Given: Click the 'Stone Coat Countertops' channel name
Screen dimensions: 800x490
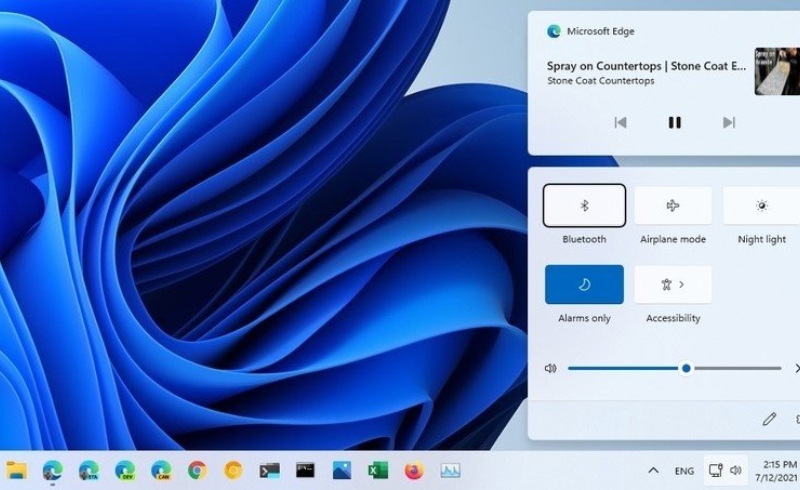Looking at the screenshot, I should [x=601, y=81].
